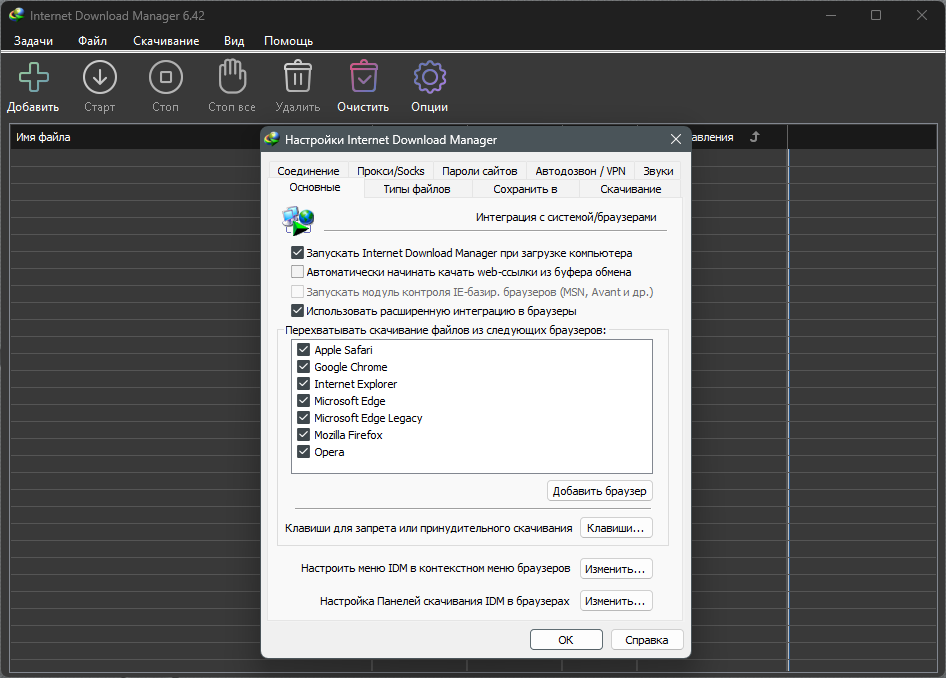Click the settings dialog title icon

tap(272, 139)
